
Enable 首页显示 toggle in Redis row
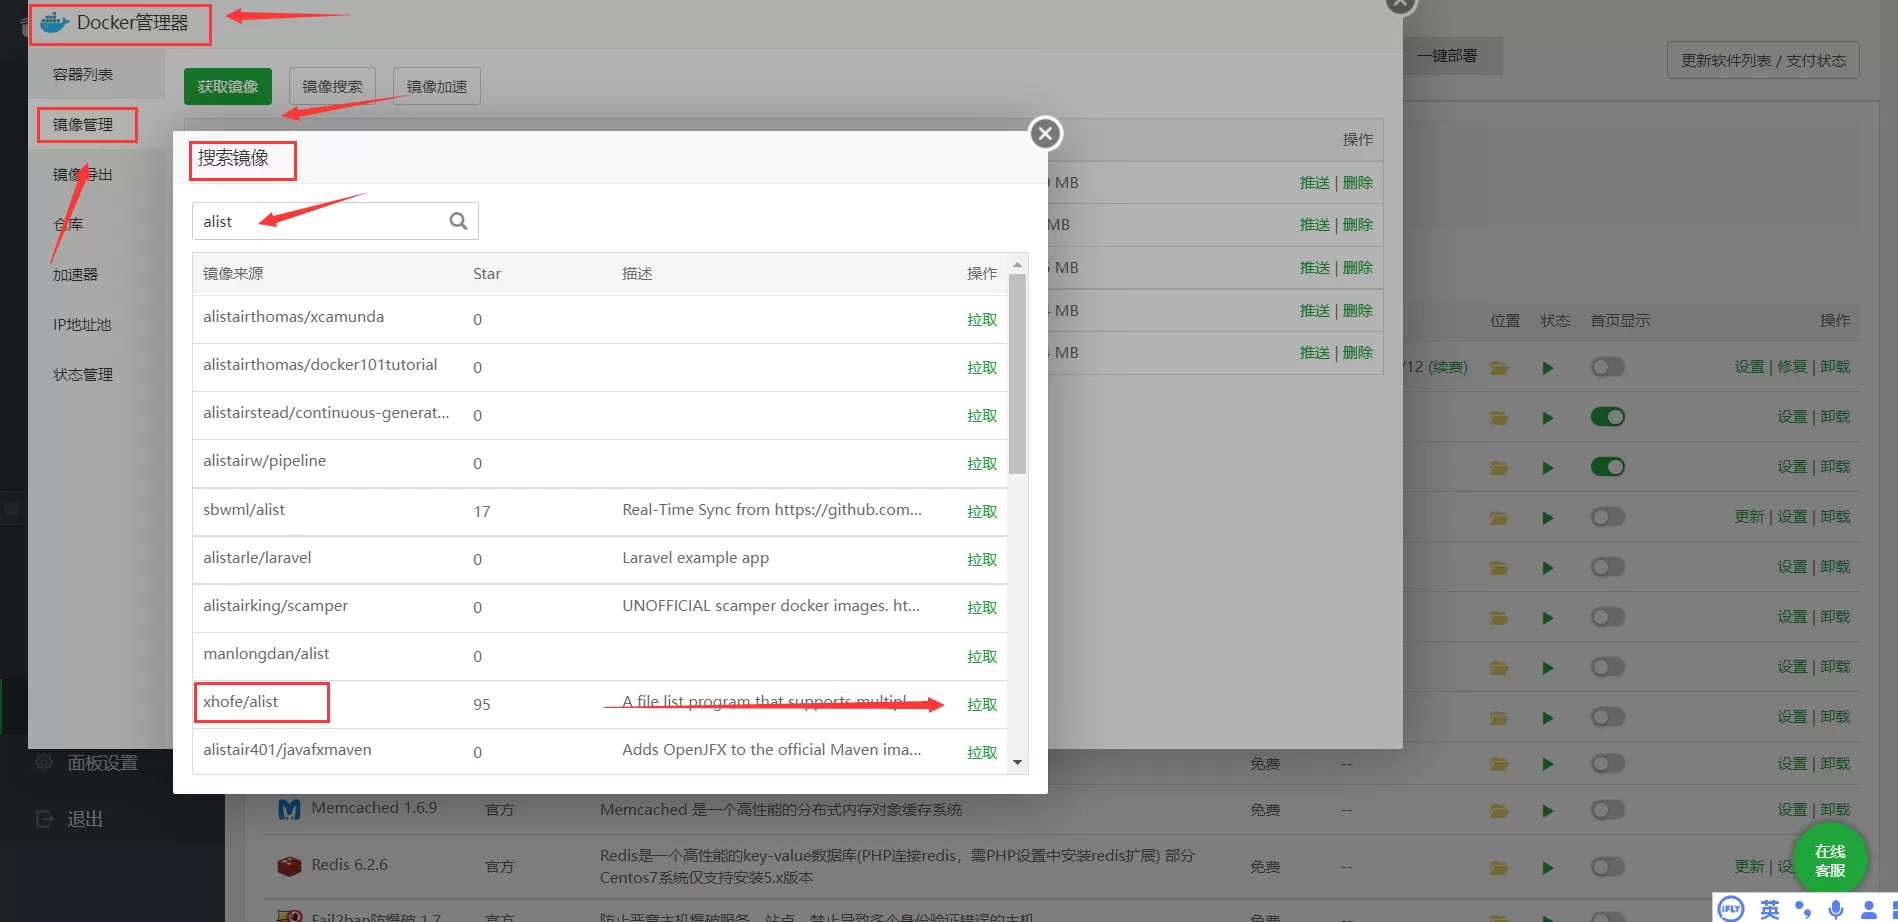click(x=1607, y=867)
